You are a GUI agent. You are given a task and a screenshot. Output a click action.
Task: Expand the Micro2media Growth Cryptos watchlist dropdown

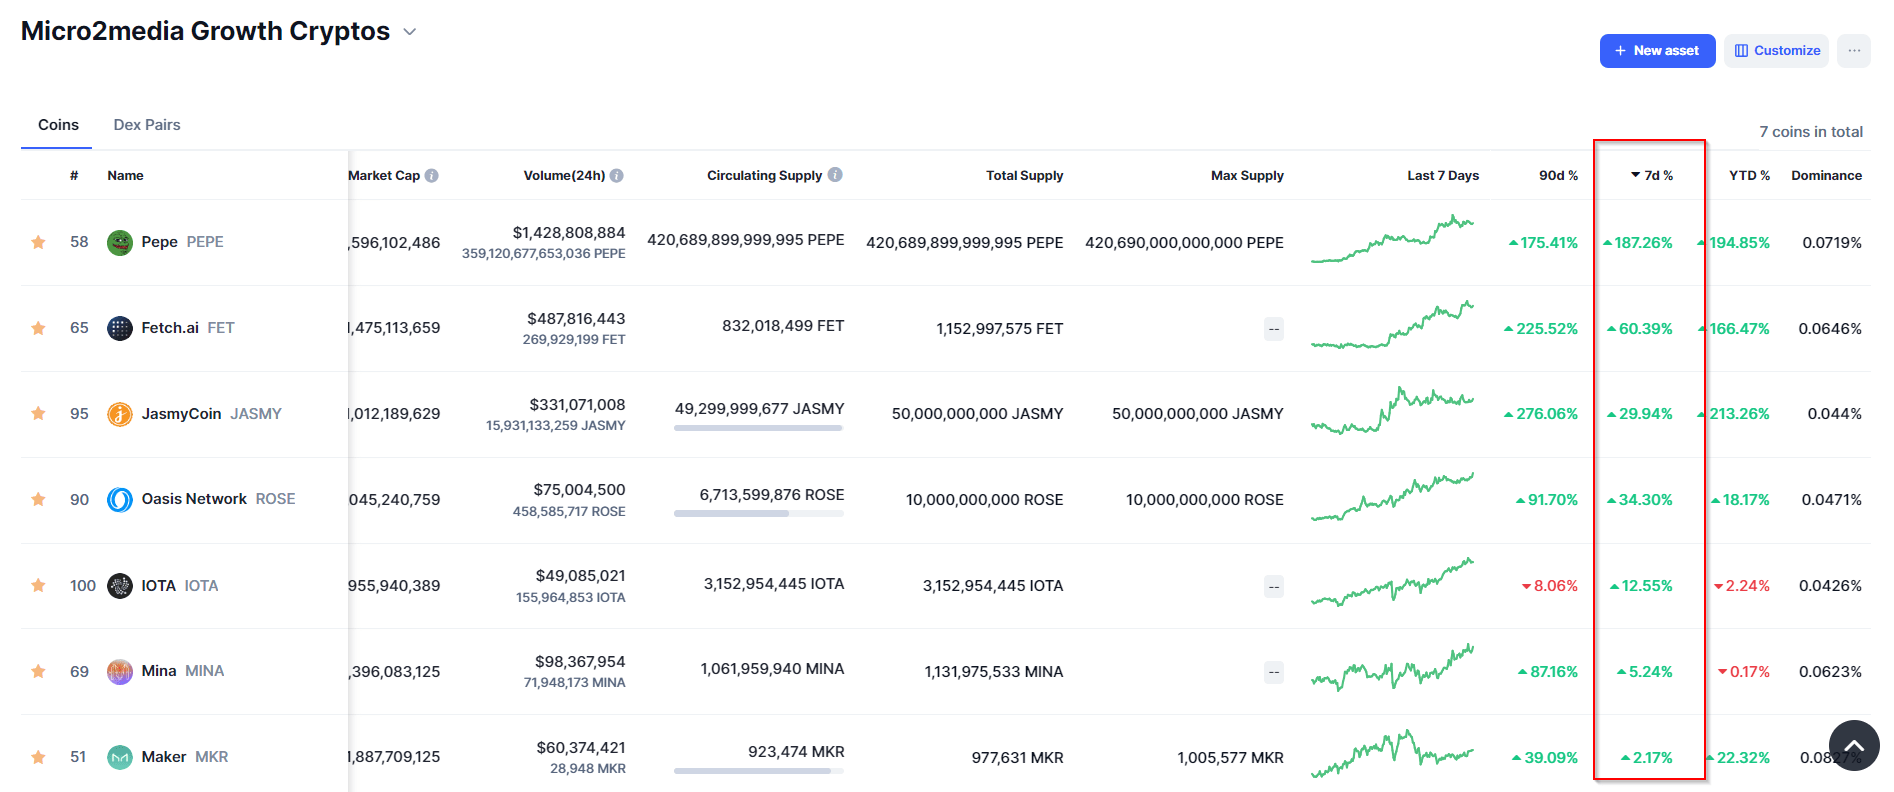point(409,32)
